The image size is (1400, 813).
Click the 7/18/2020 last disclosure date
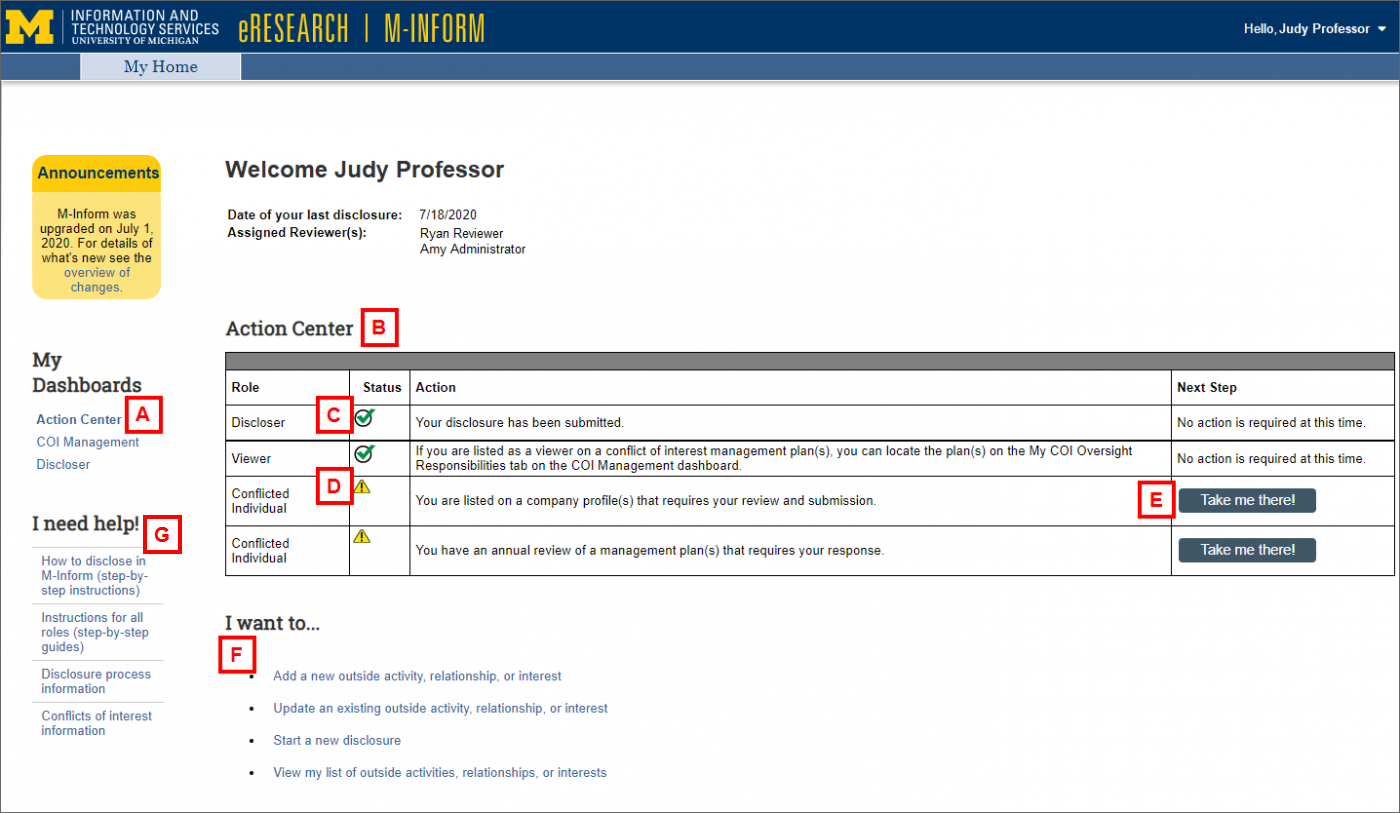point(450,215)
